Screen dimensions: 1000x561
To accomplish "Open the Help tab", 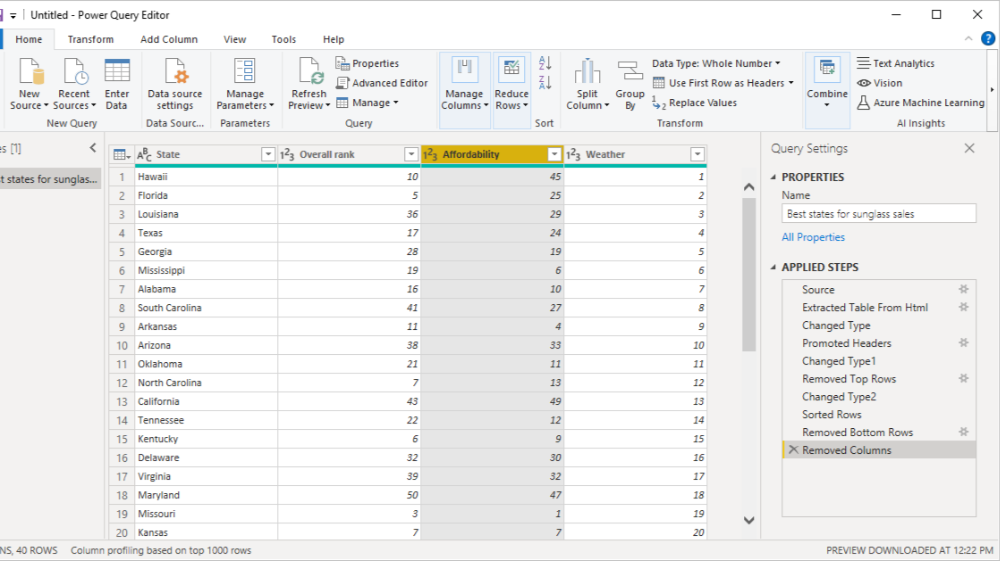I will point(333,40).
